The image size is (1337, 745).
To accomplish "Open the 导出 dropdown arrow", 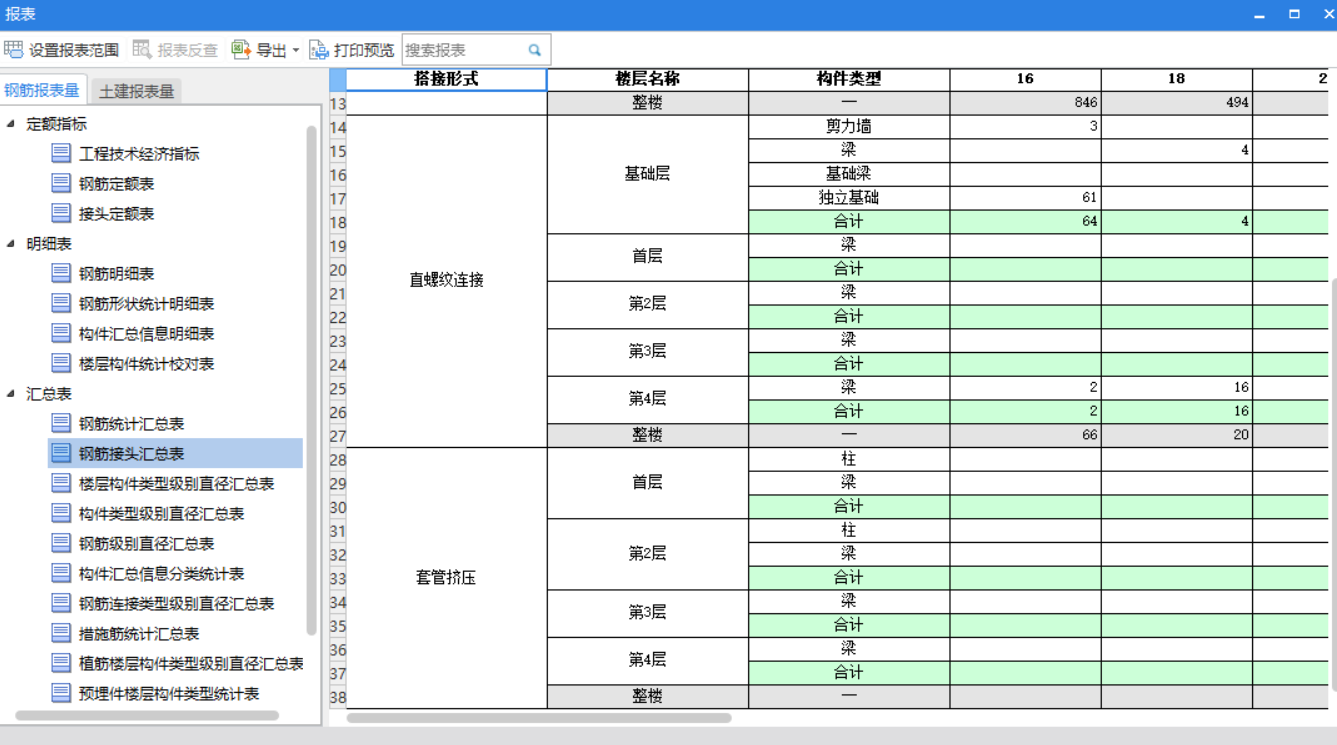I will click(x=296, y=51).
